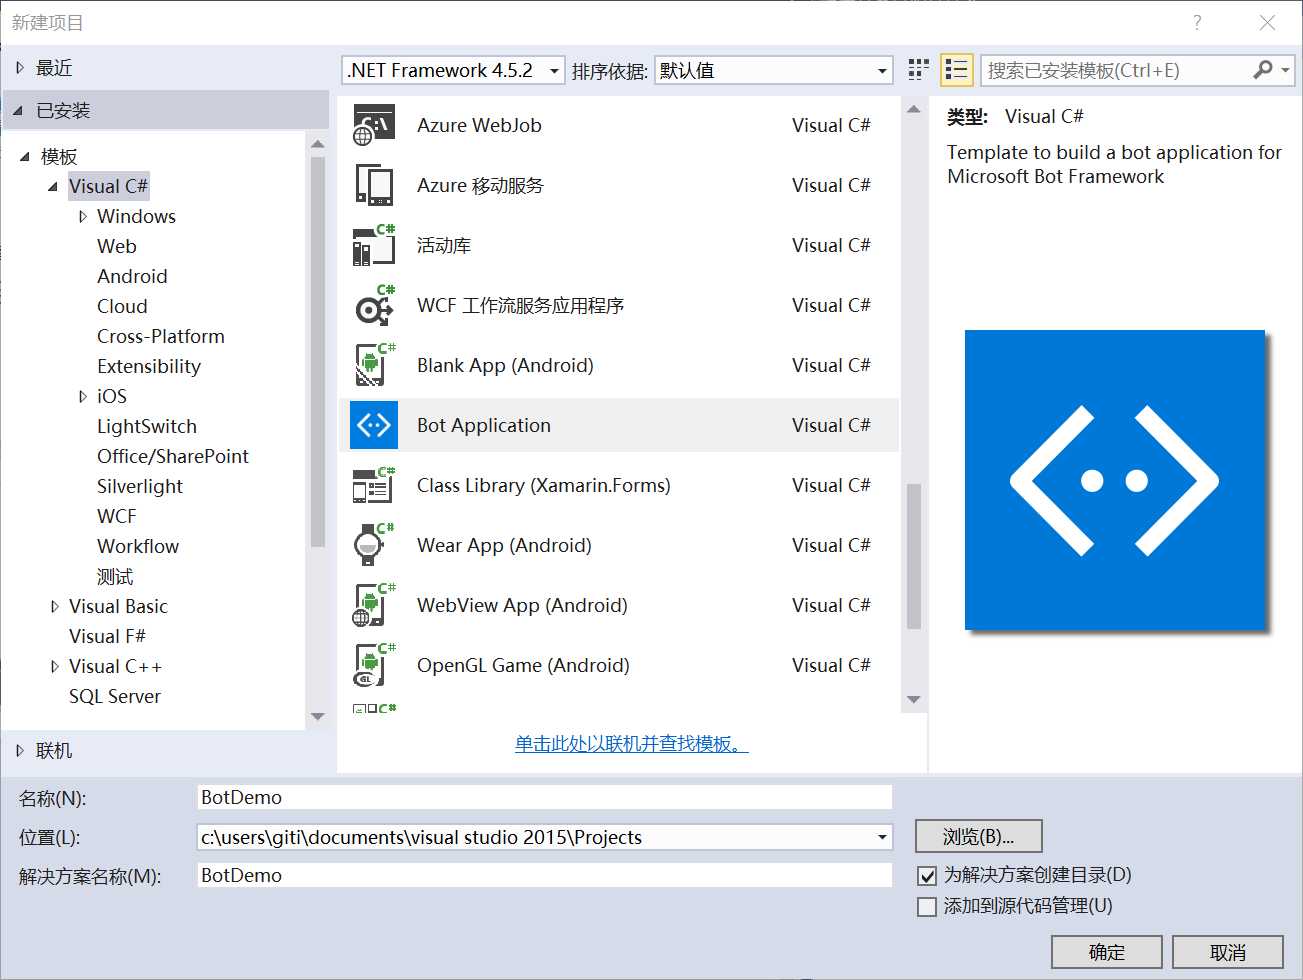The image size is (1303, 980).
Task: Select the WebView App (Android) icon
Action: pos(374,605)
